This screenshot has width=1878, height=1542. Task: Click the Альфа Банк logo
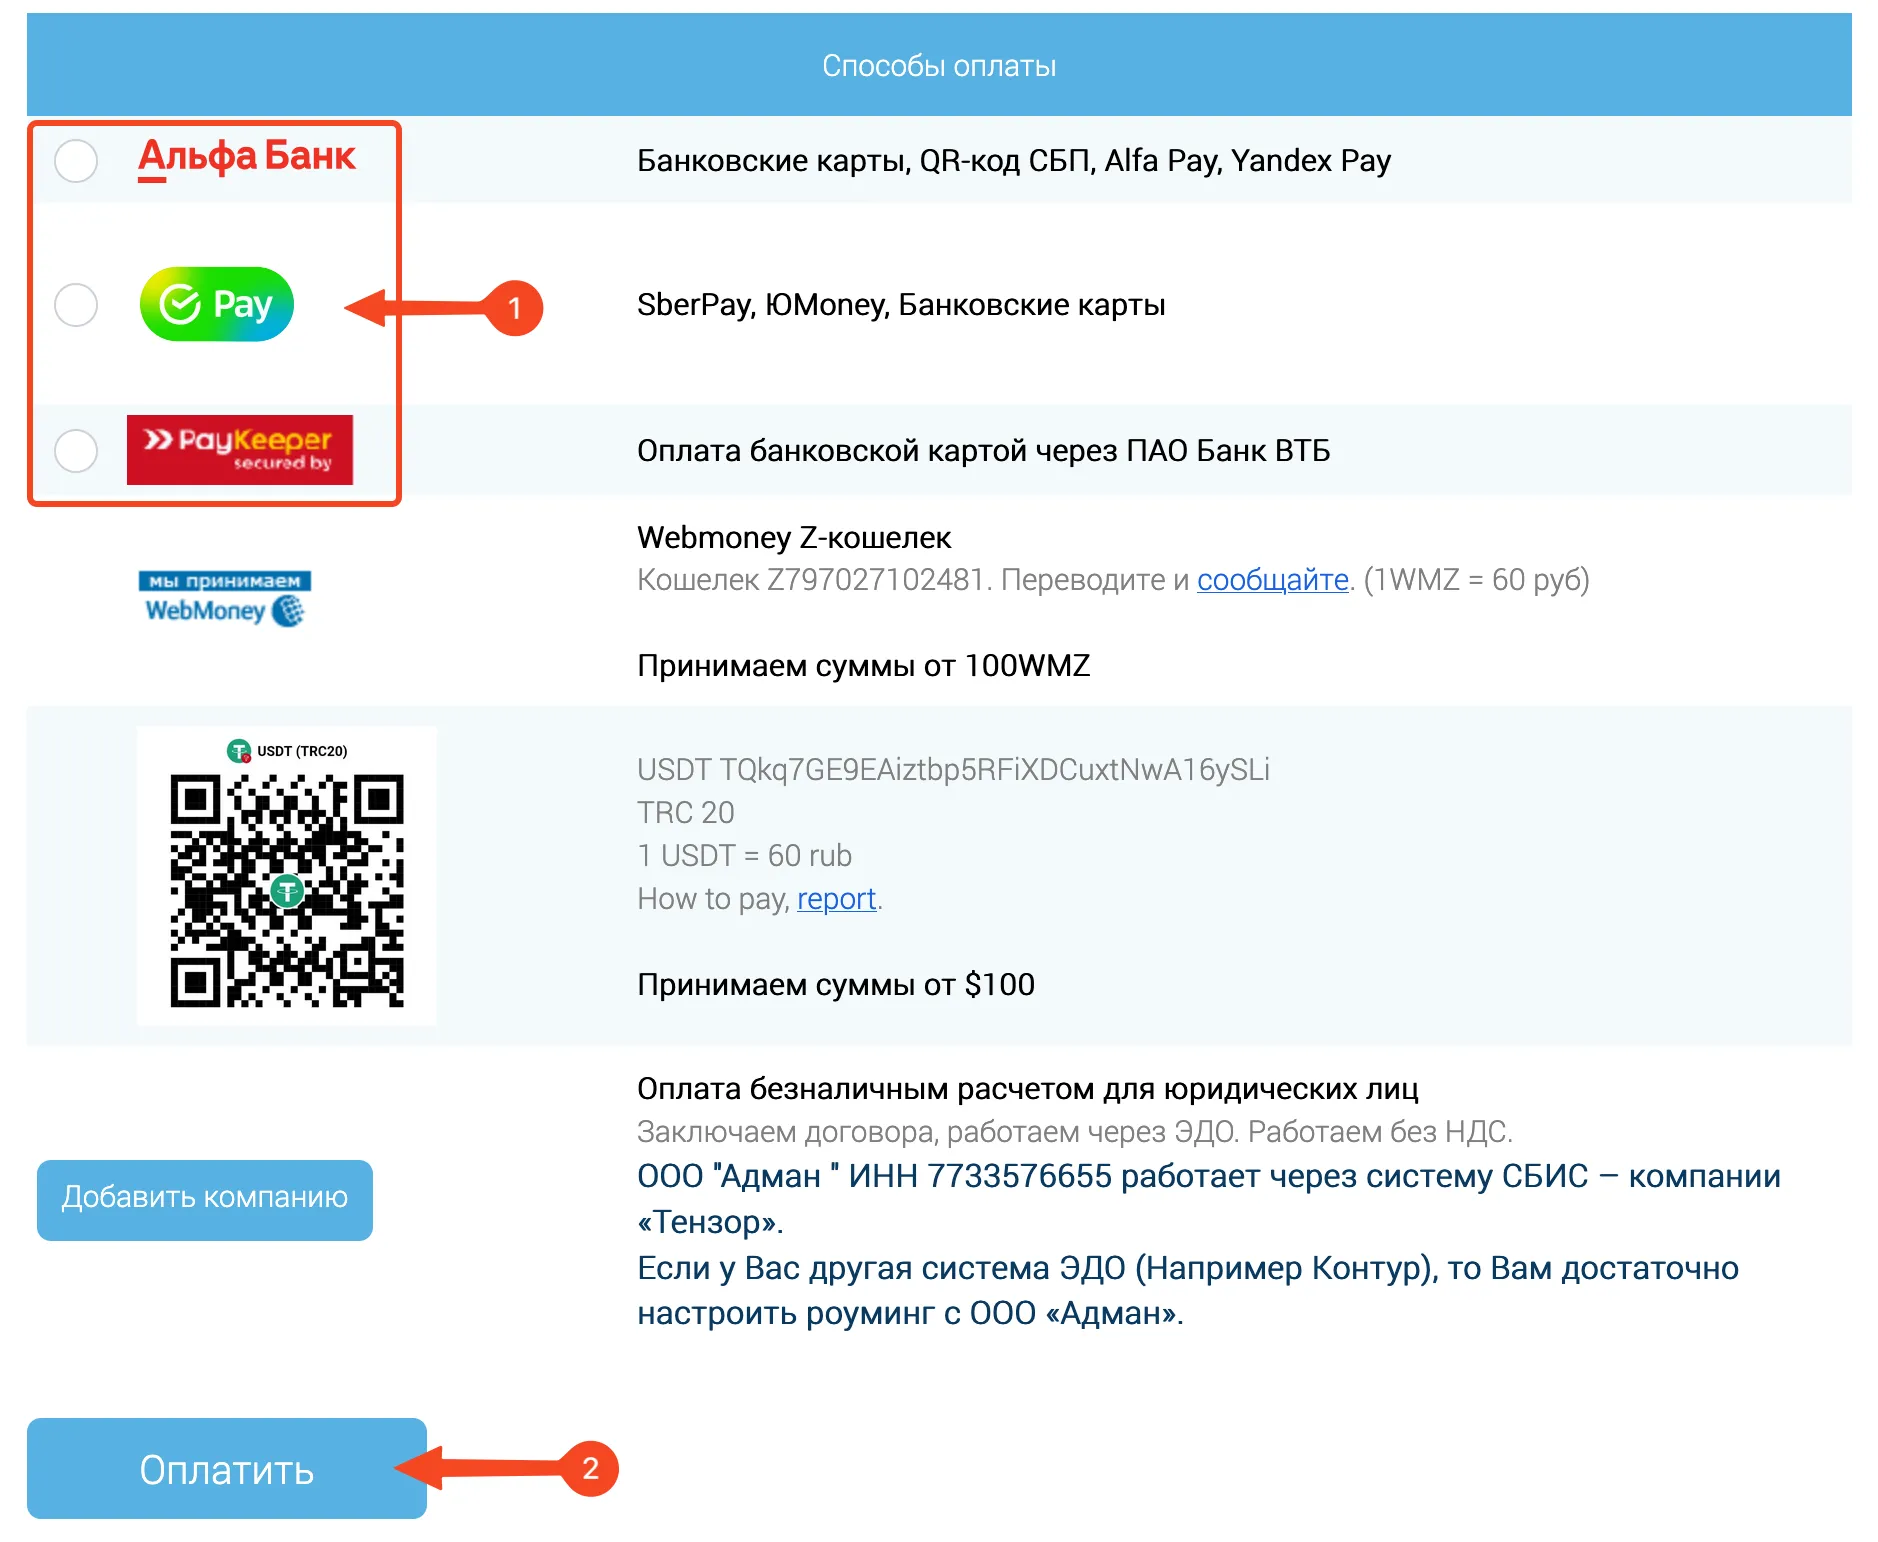click(246, 158)
